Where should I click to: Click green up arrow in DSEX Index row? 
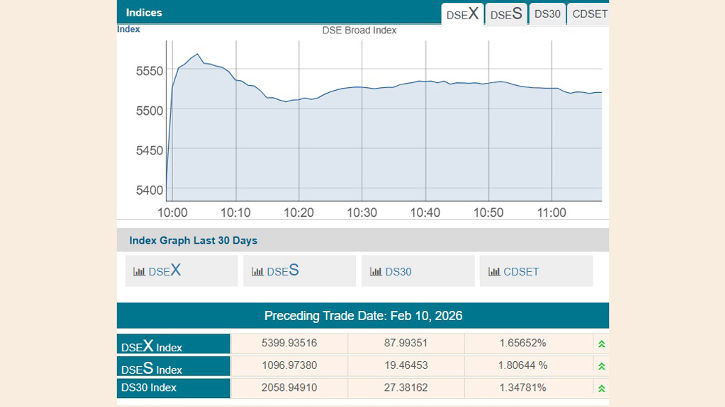click(x=600, y=344)
